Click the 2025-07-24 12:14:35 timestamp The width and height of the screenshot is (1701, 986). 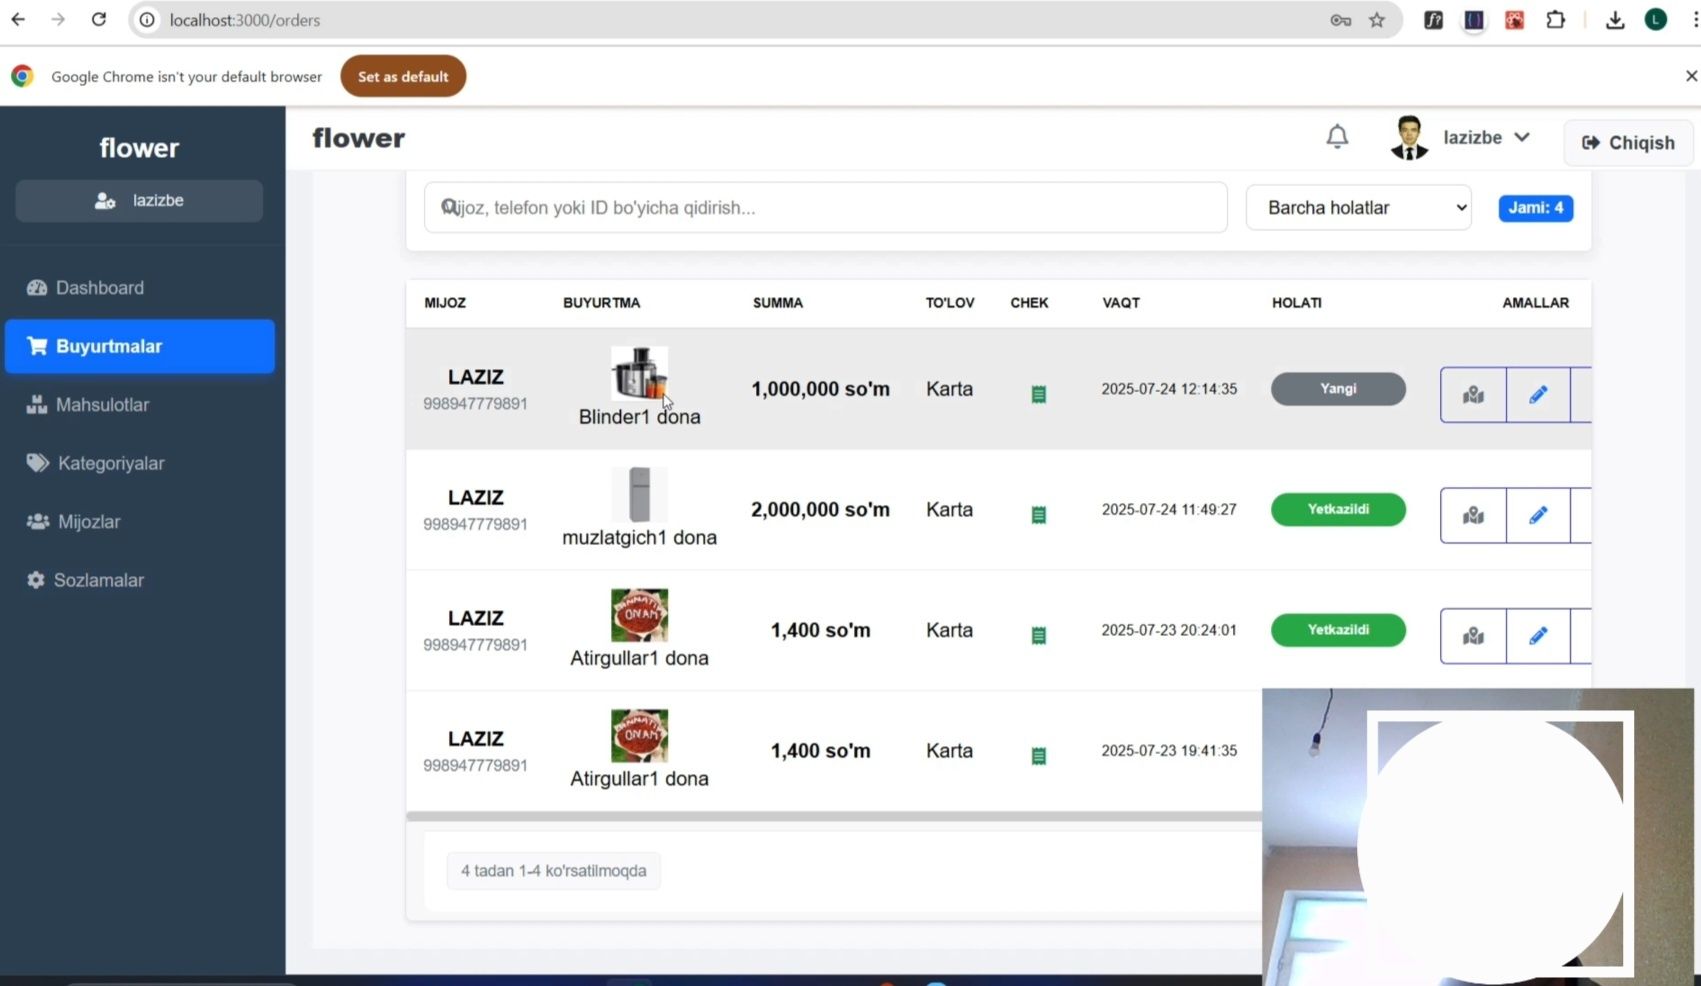[1169, 389]
